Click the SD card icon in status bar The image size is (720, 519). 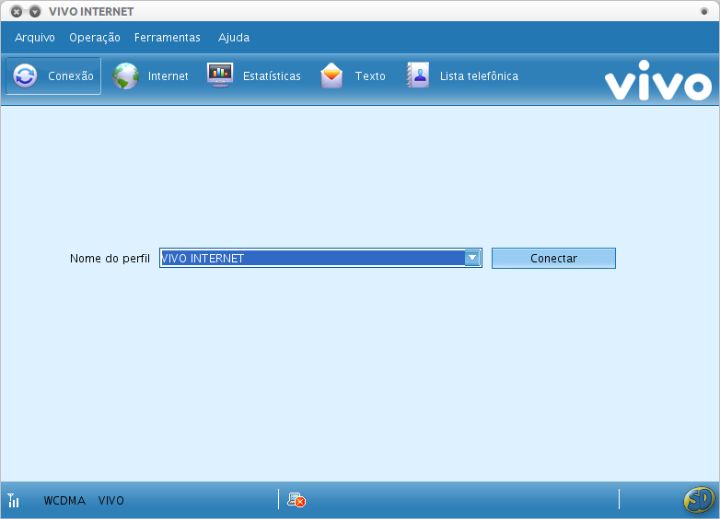pos(699,500)
